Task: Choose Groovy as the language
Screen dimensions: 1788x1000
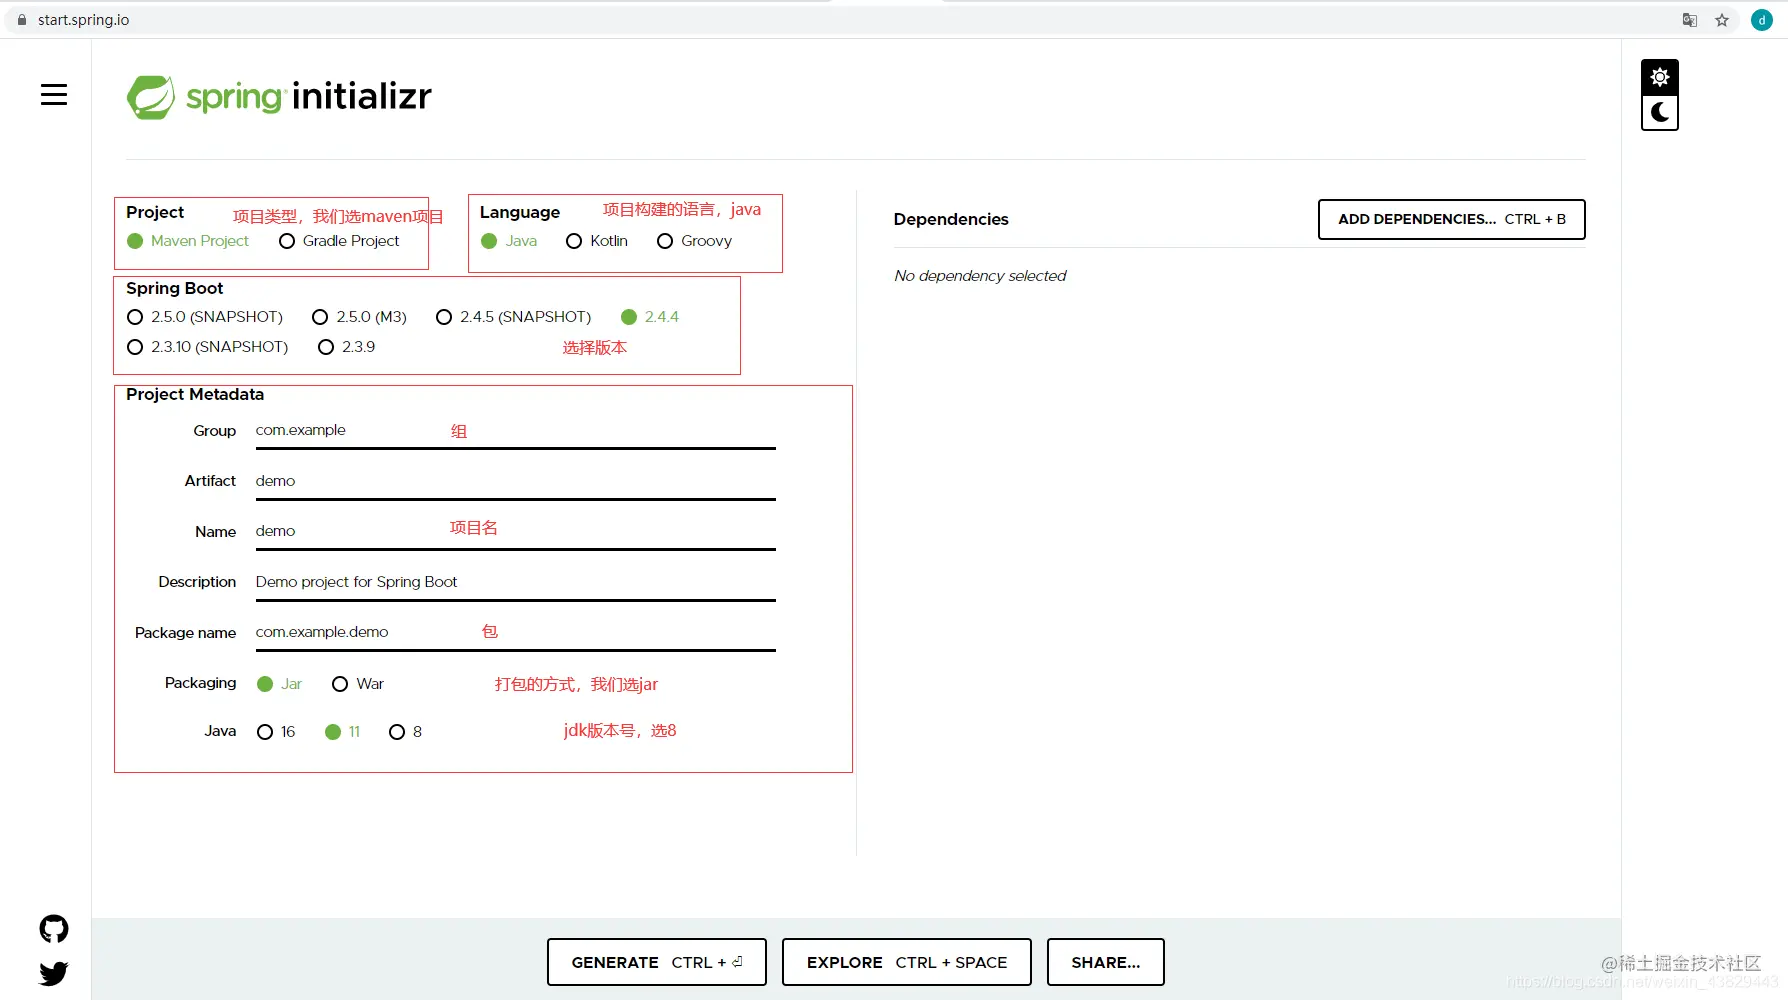Action: 694,241
